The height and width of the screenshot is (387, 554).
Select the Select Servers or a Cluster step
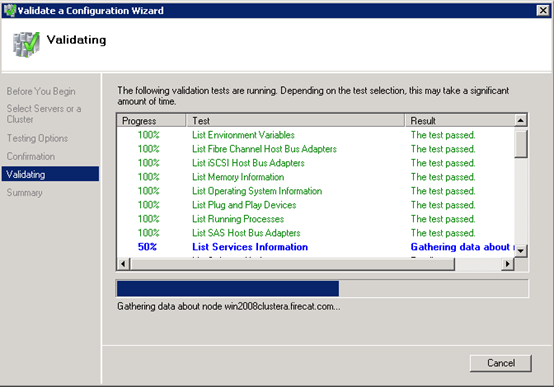44,114
